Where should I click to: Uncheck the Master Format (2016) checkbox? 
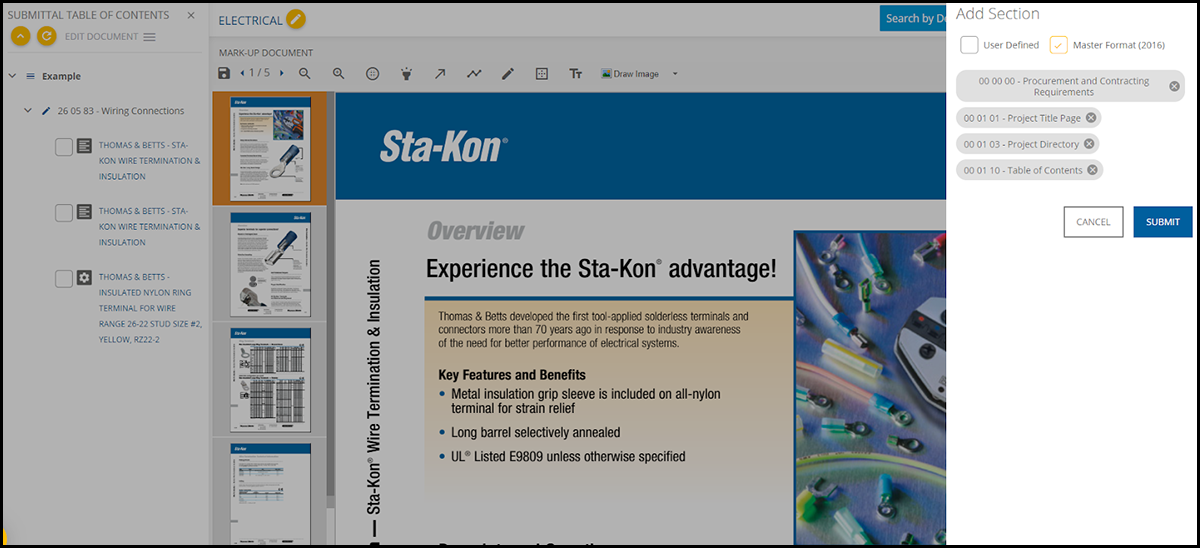click(1058, 45)
